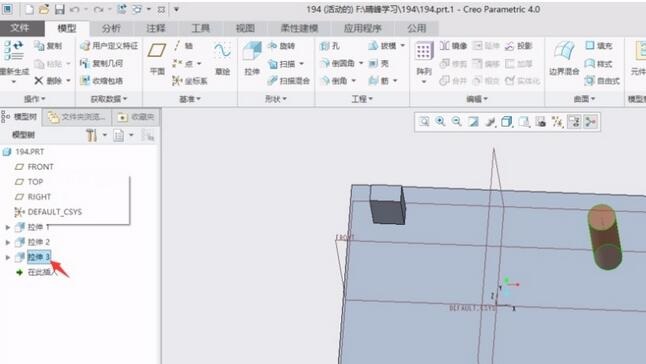Open the 操作 group dropdown

click(35, 99)
